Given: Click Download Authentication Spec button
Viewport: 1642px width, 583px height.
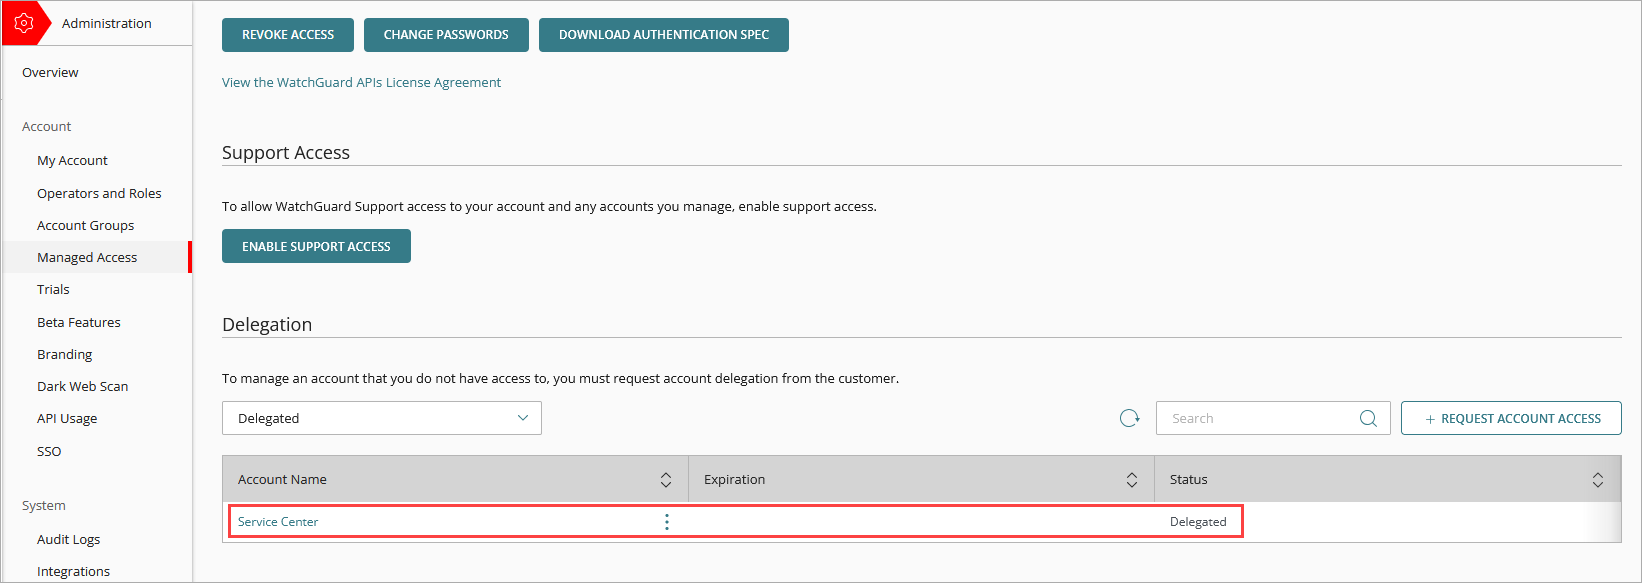Looking at the screenshot, I should (x=663, y=35).
